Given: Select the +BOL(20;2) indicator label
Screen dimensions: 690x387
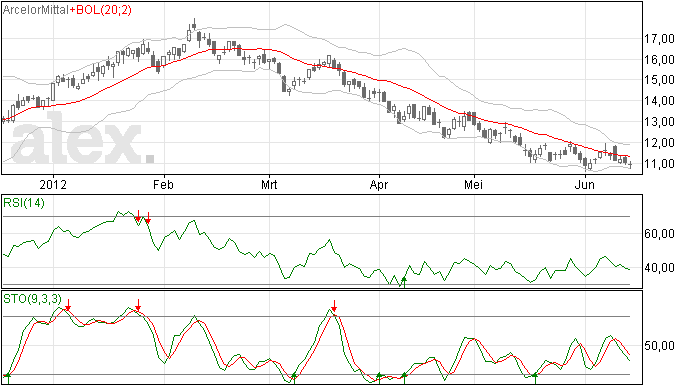Looking at the screenshot, I should [100, 10].
